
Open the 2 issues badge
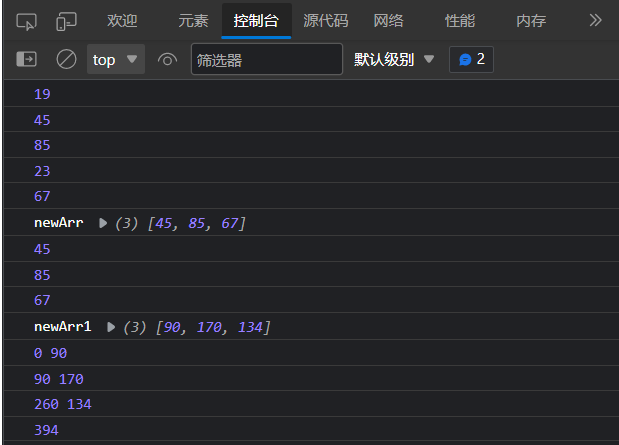[x=471, y=60]
